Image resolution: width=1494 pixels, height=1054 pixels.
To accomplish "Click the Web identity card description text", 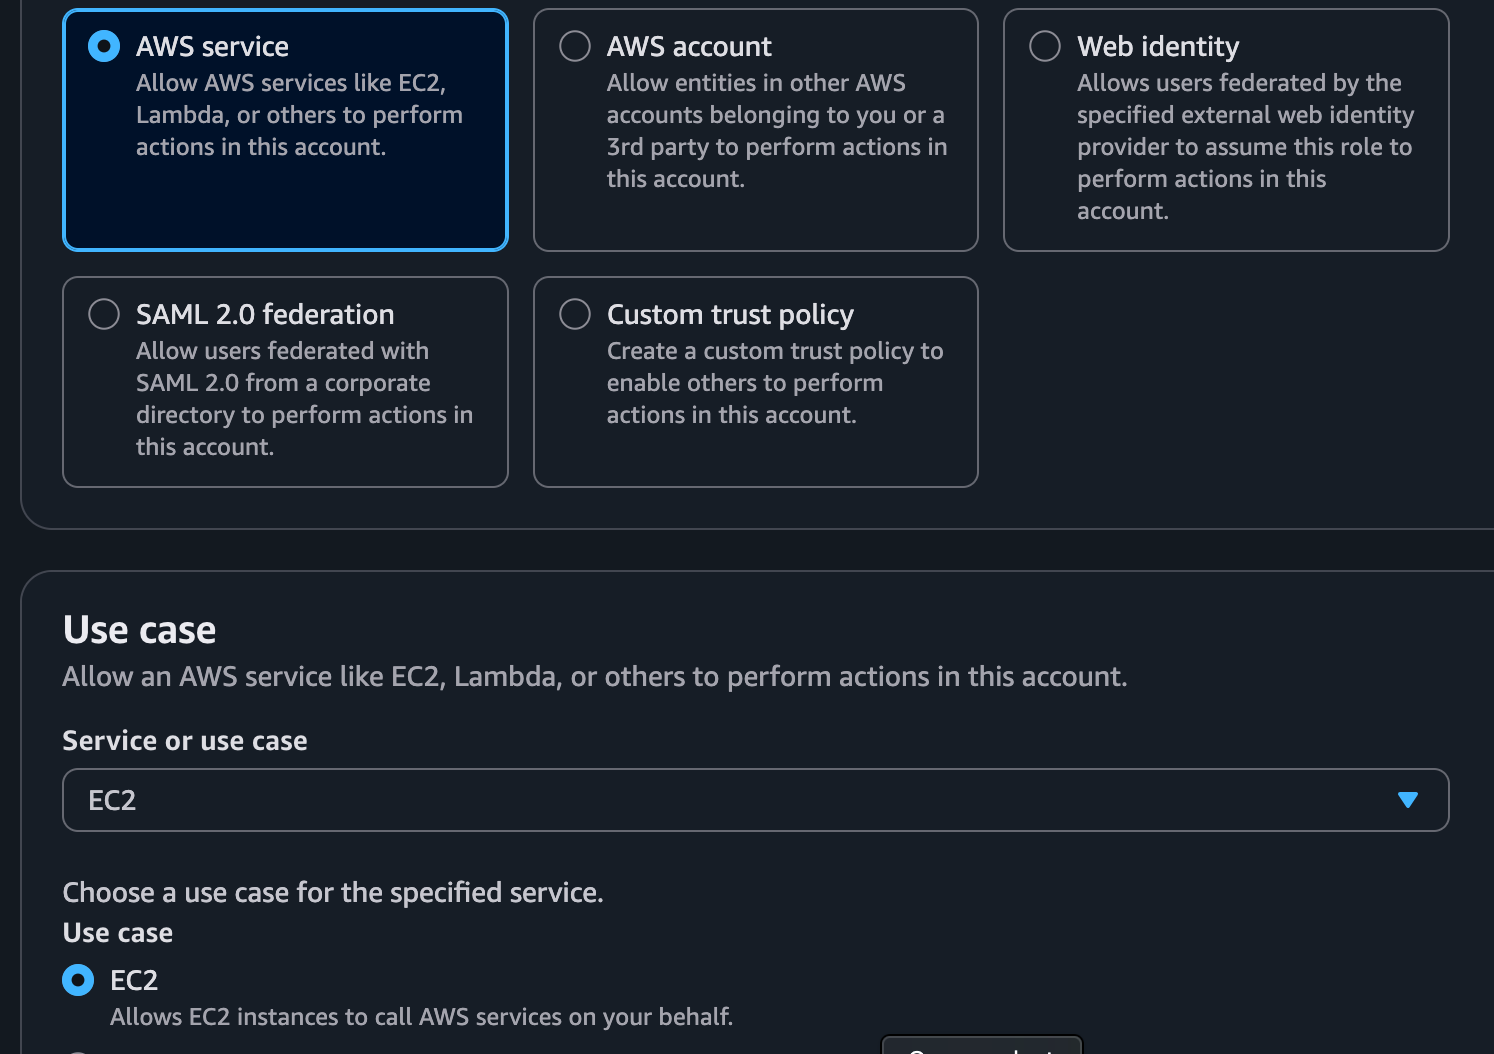I will 1245,147.
